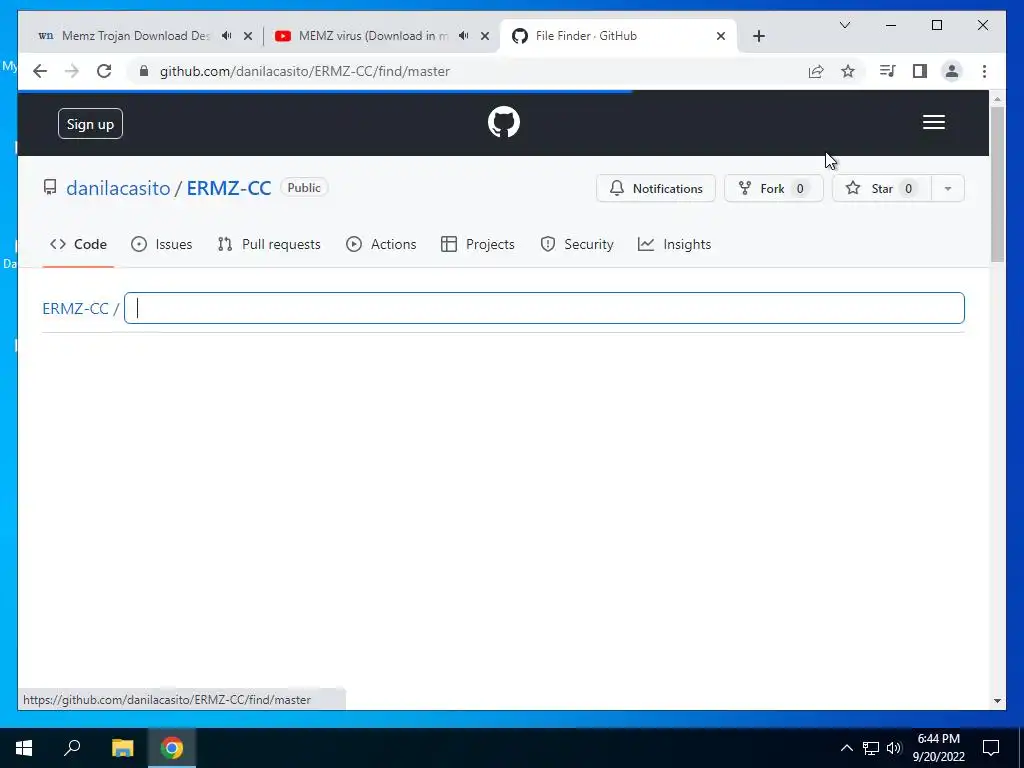Open File Explorer from taskbar
The height and width of the screenshot is (768, 1024).
coord(123,748)
